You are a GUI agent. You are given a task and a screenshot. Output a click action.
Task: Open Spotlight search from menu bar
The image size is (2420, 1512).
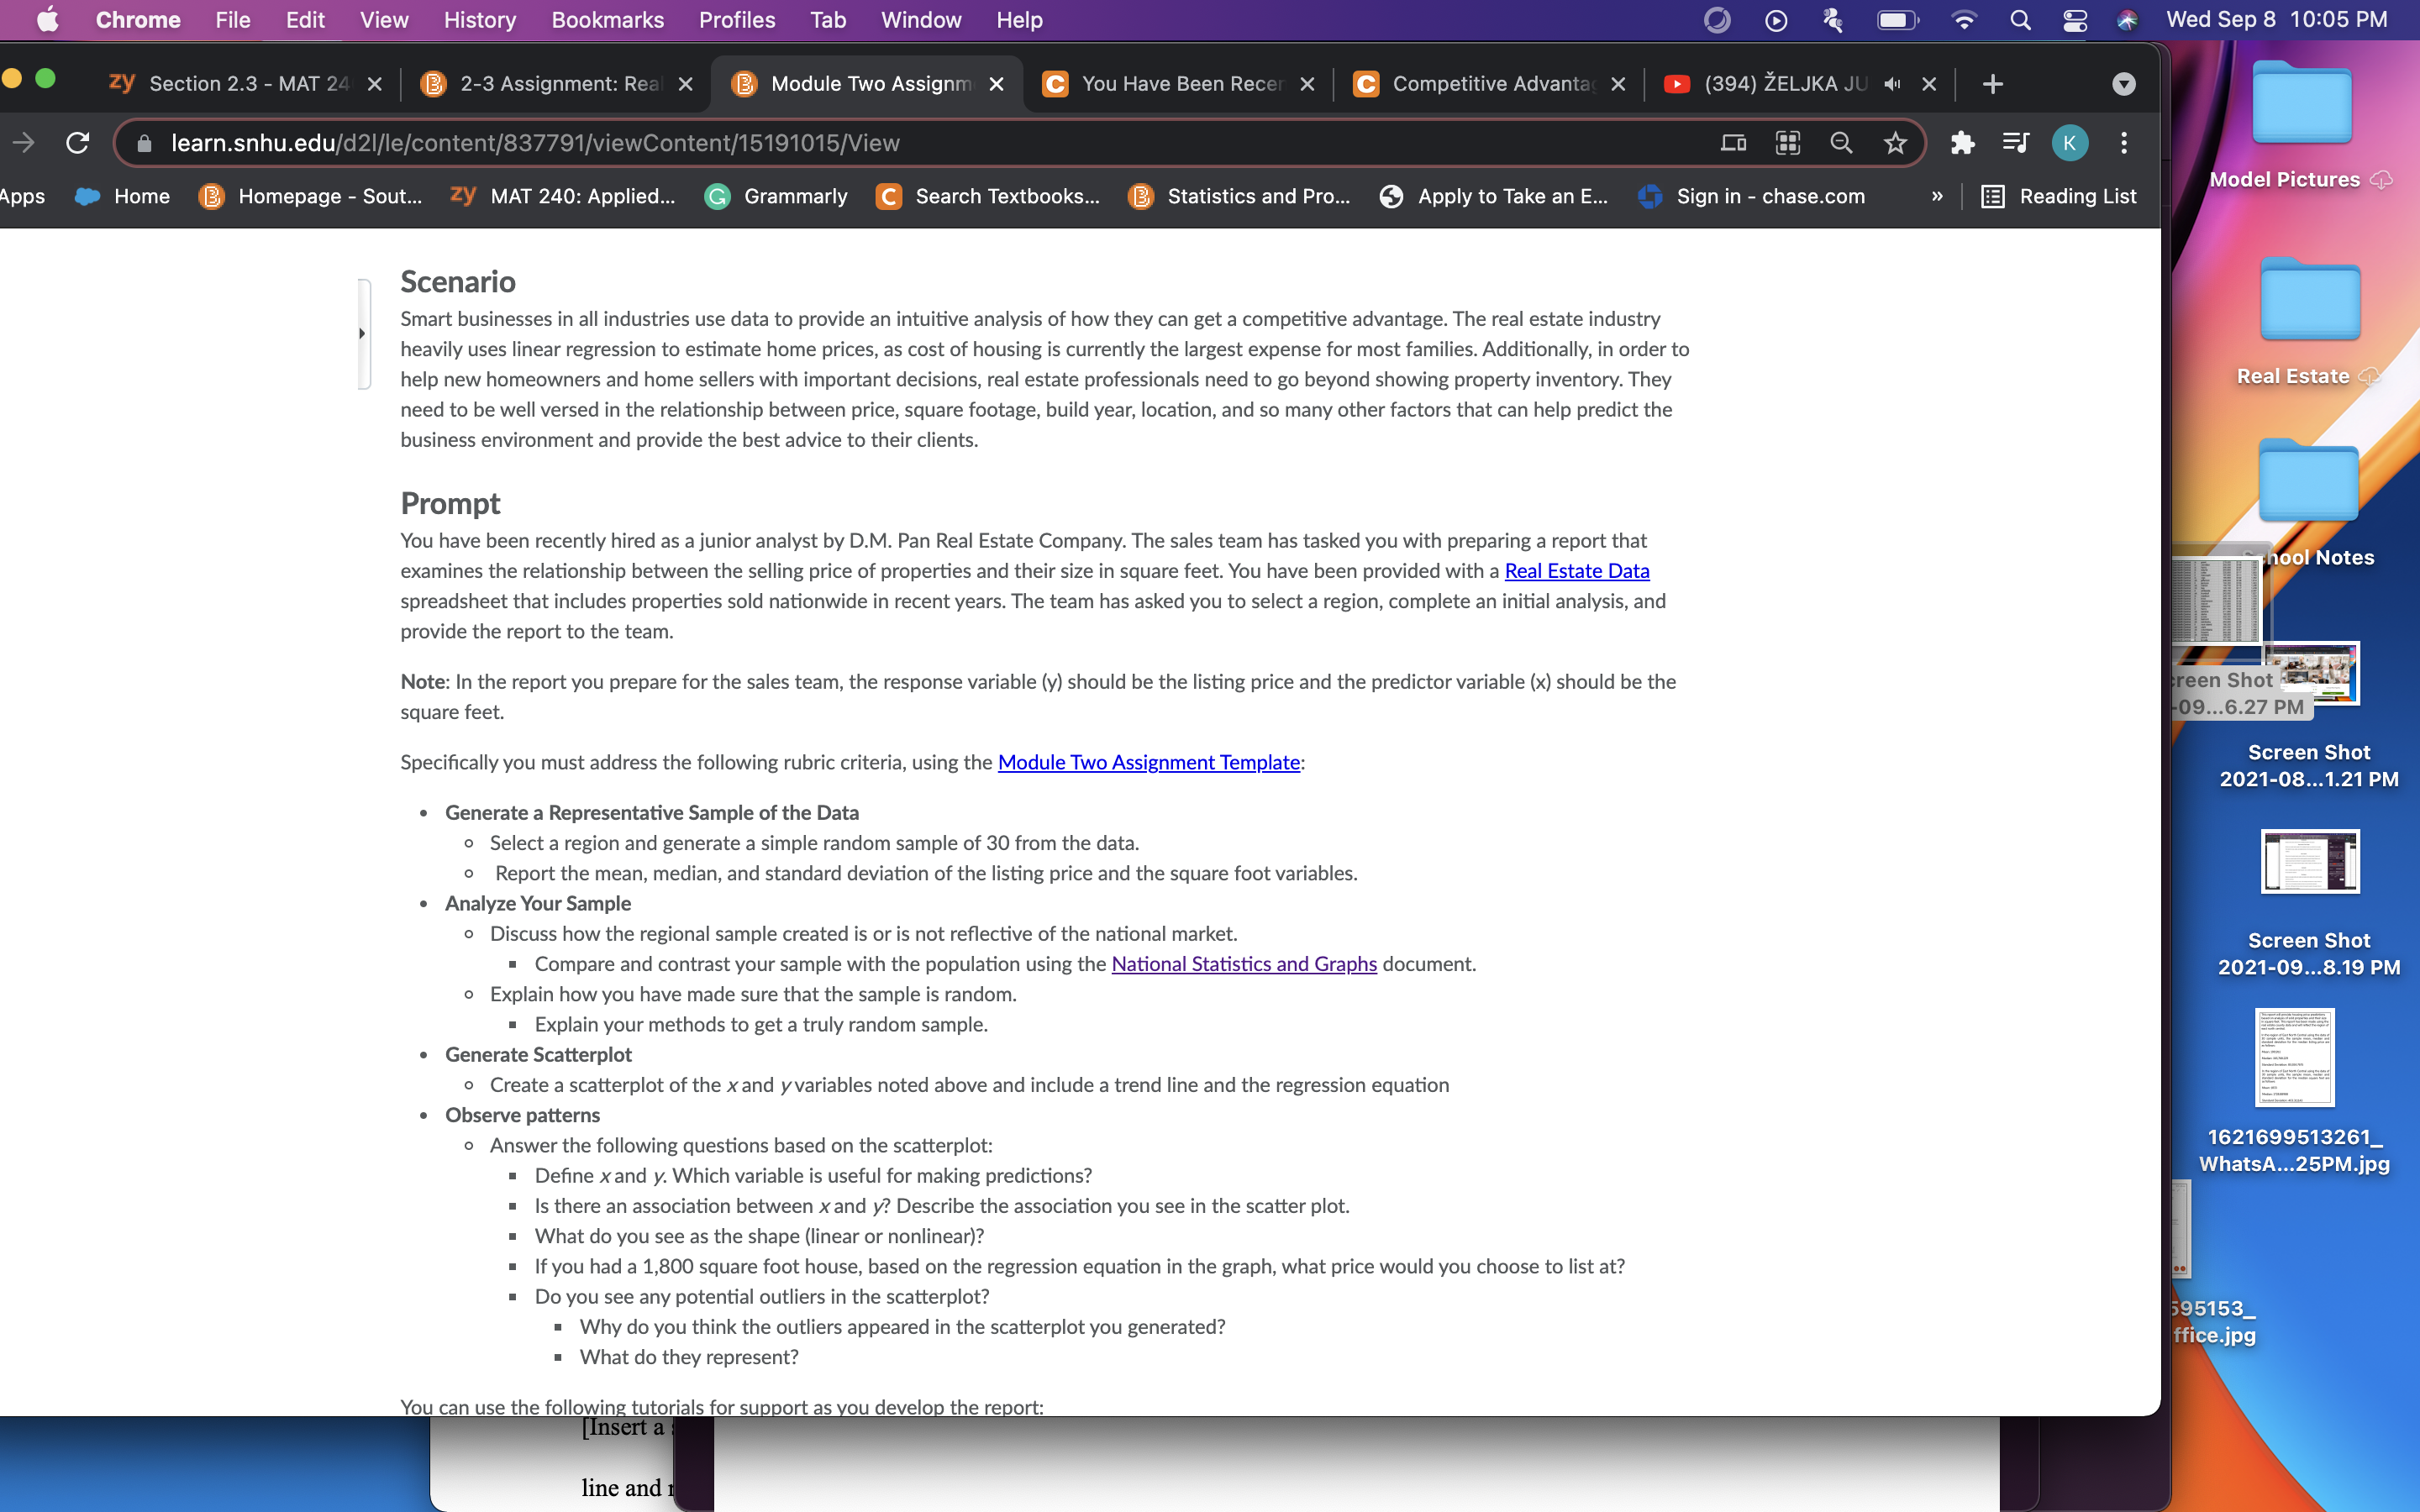2020,20
